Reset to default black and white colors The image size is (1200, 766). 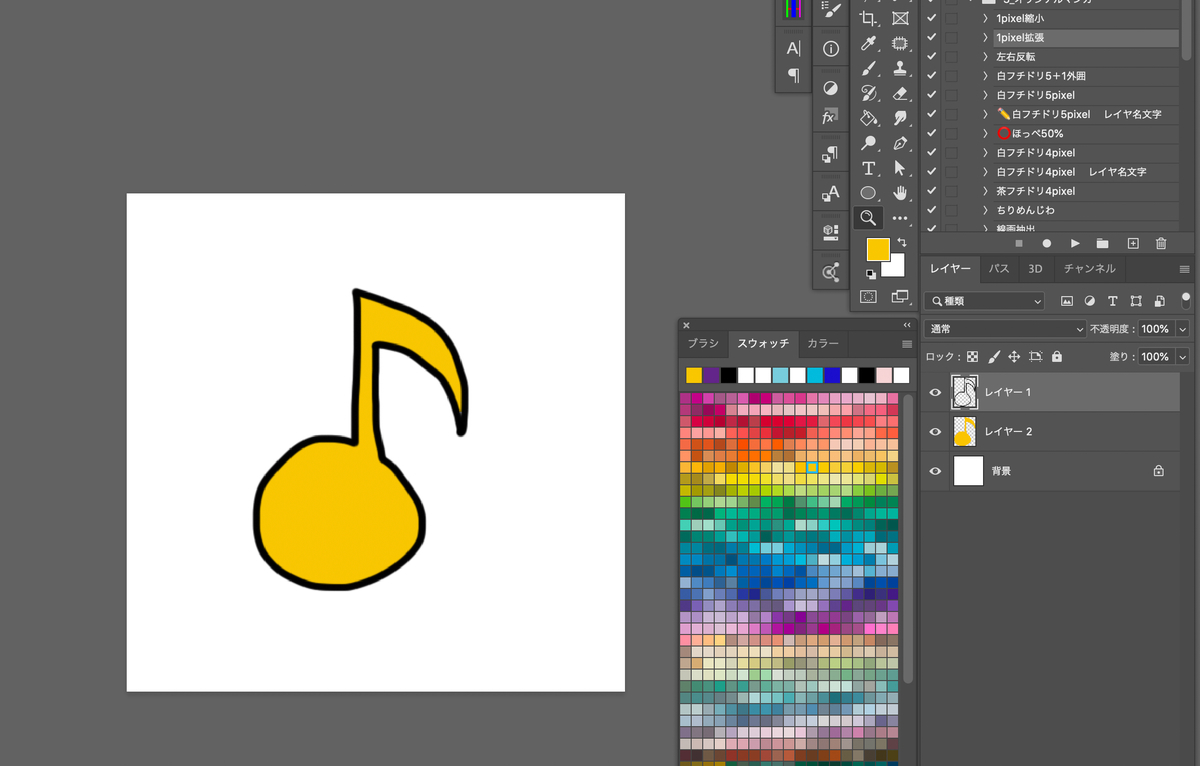click(871, 274)
